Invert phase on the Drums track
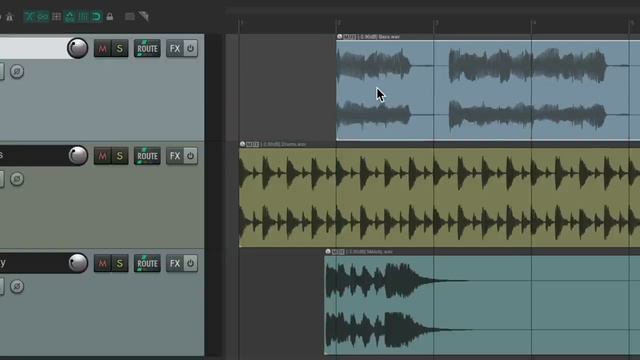The height and width of the screenshot is (360, 640). tap(17, 179)
